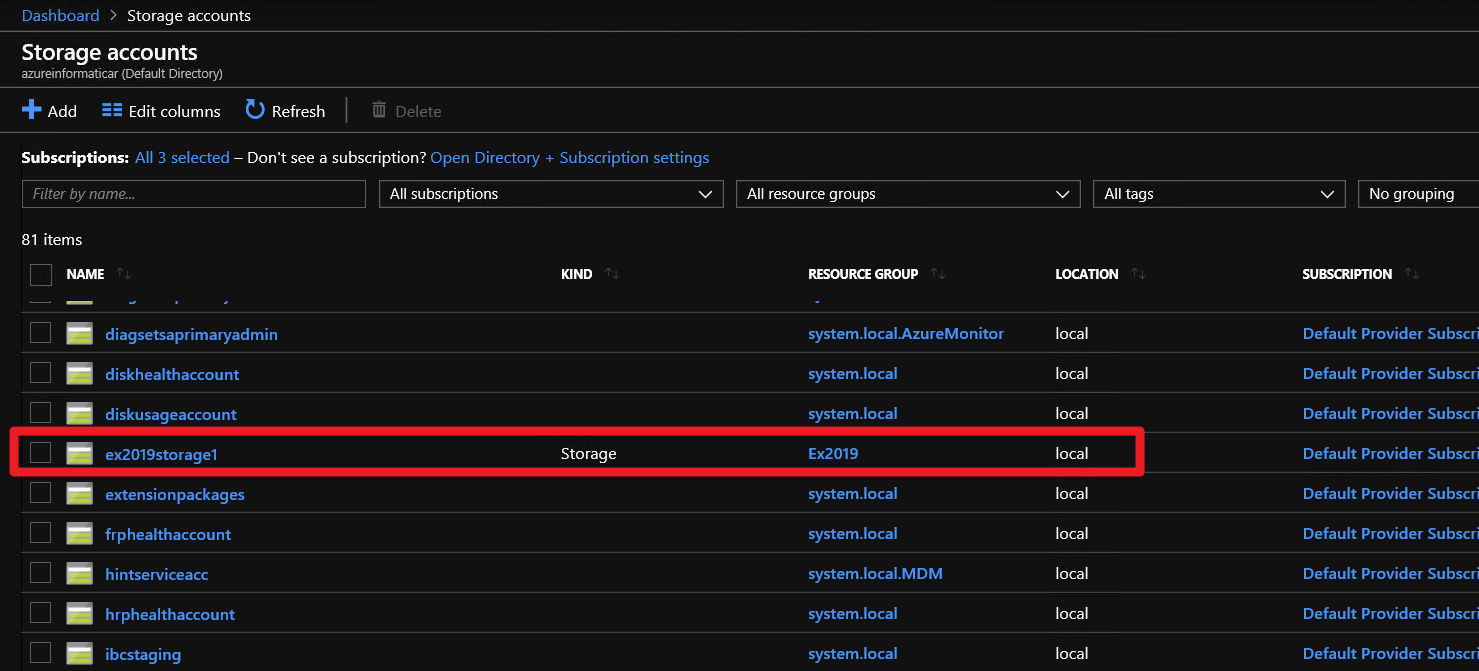Sort by the RESOURCE GROUP column arrows

938,274
